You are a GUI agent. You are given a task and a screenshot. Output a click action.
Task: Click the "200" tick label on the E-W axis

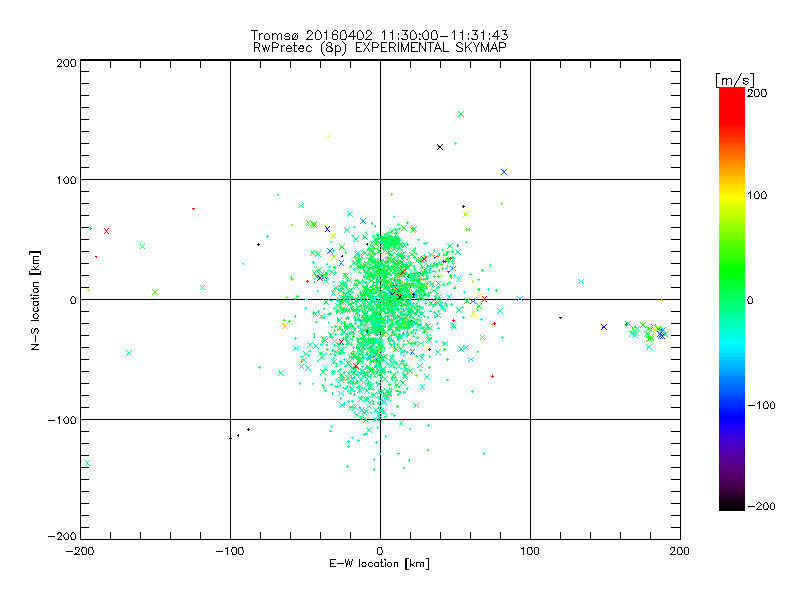(x=680, y=551)
